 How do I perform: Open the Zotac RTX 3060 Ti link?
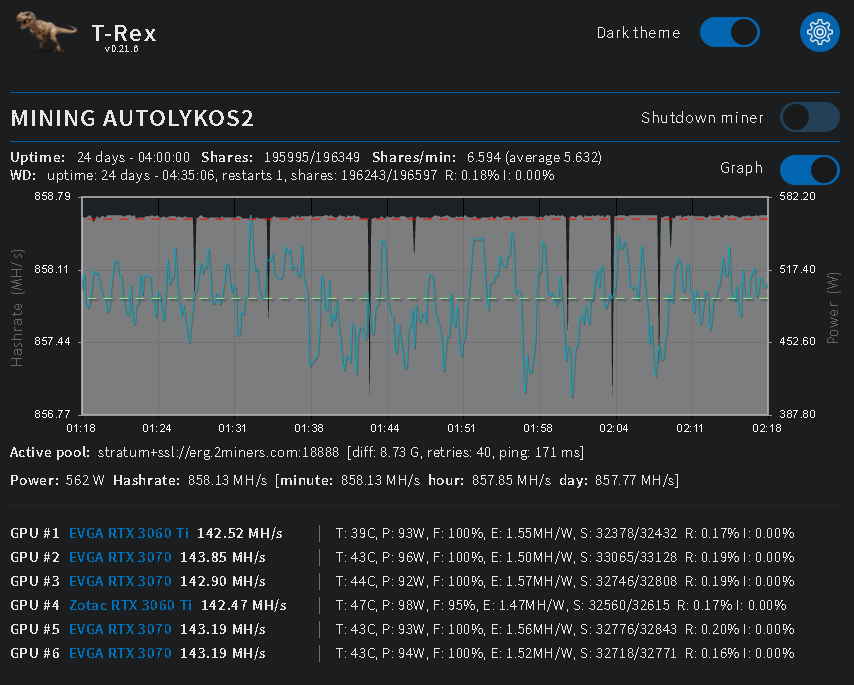click(x=130, y=605)
